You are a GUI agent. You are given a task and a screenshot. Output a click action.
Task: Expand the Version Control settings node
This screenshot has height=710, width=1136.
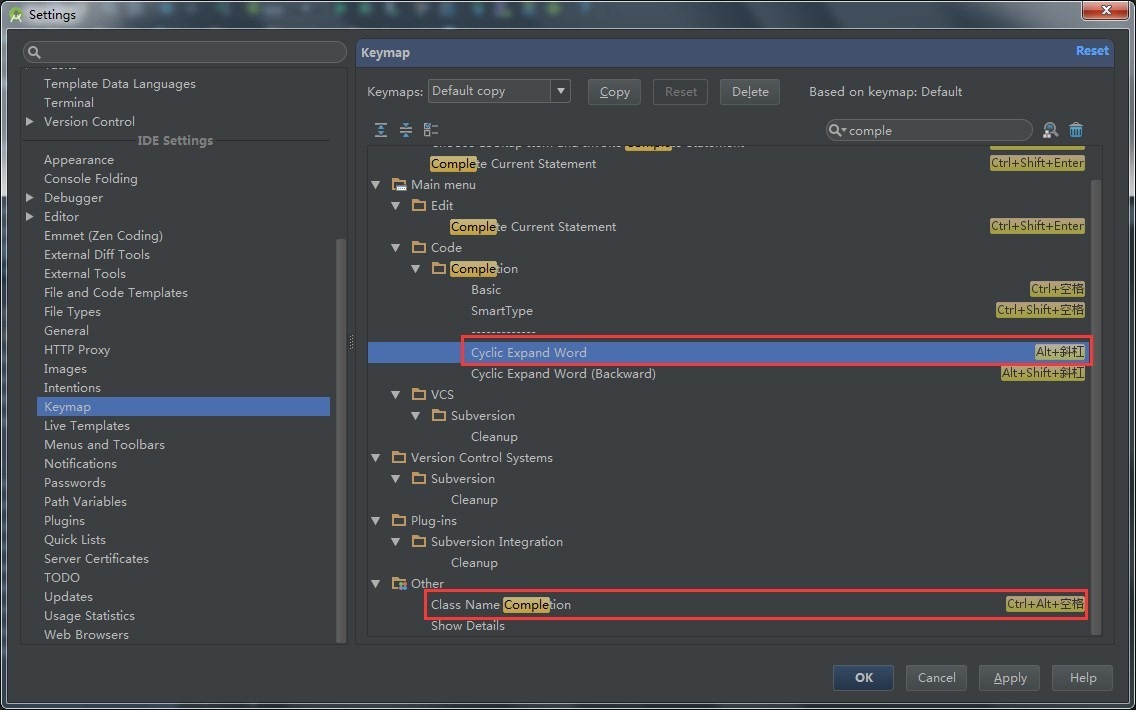pos(30,122)
